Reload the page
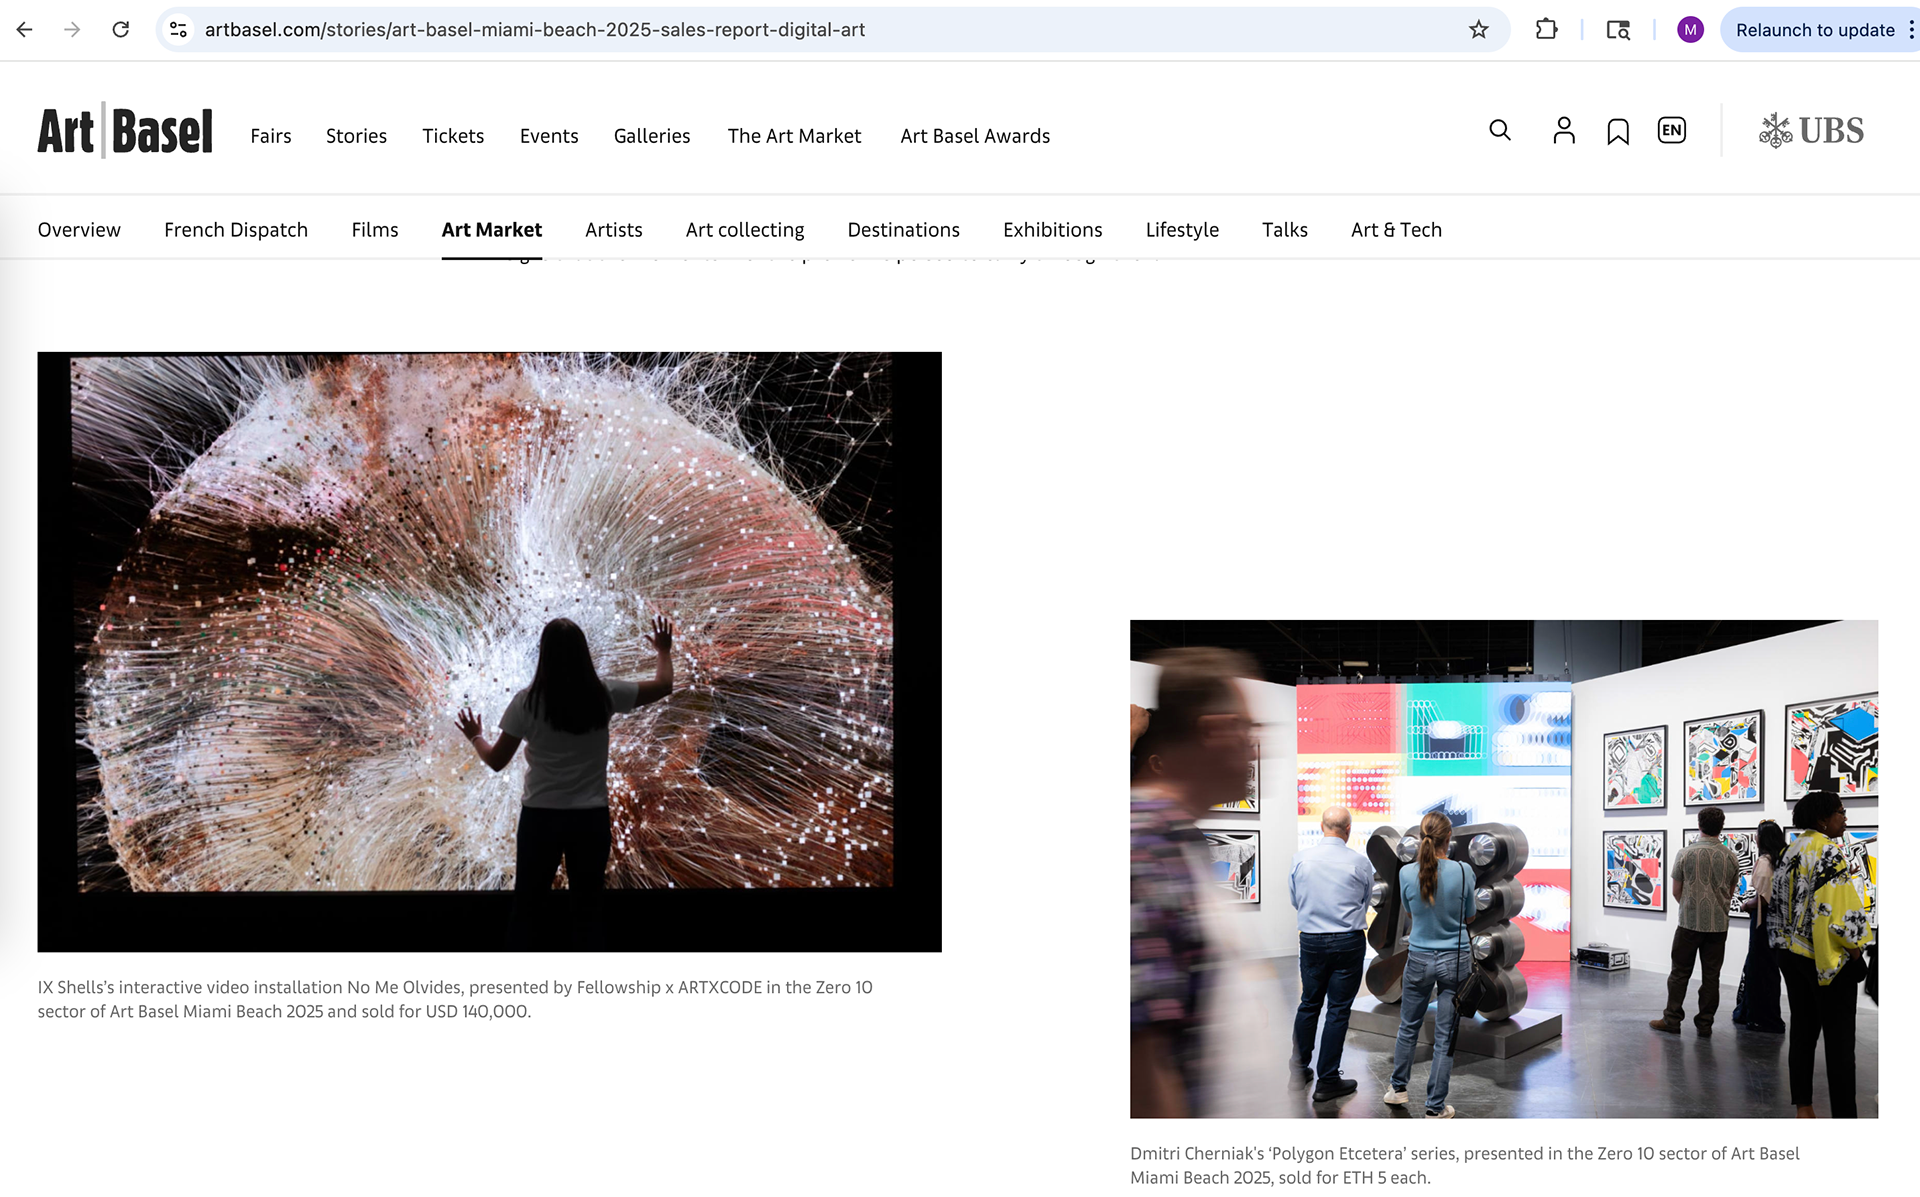1920x1197 pixels. [121, 30]
